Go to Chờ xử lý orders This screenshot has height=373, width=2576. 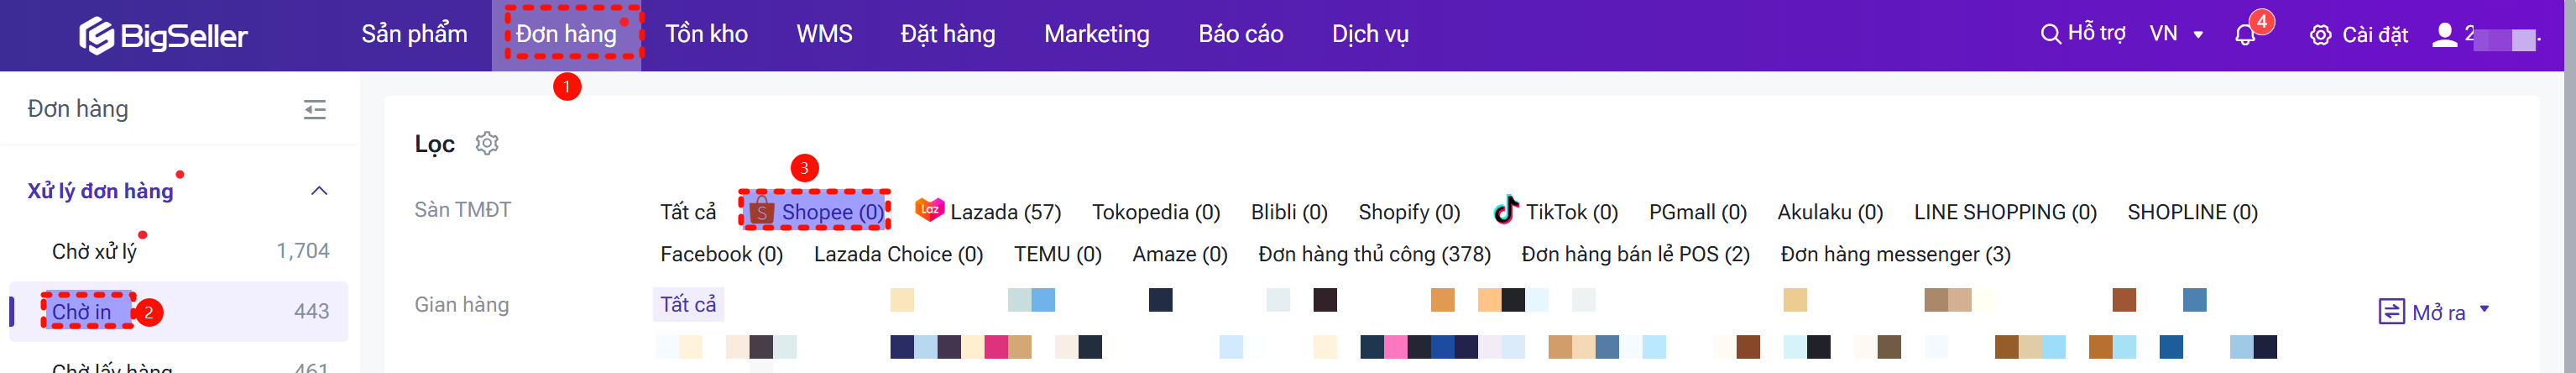[x=94, y=251]
